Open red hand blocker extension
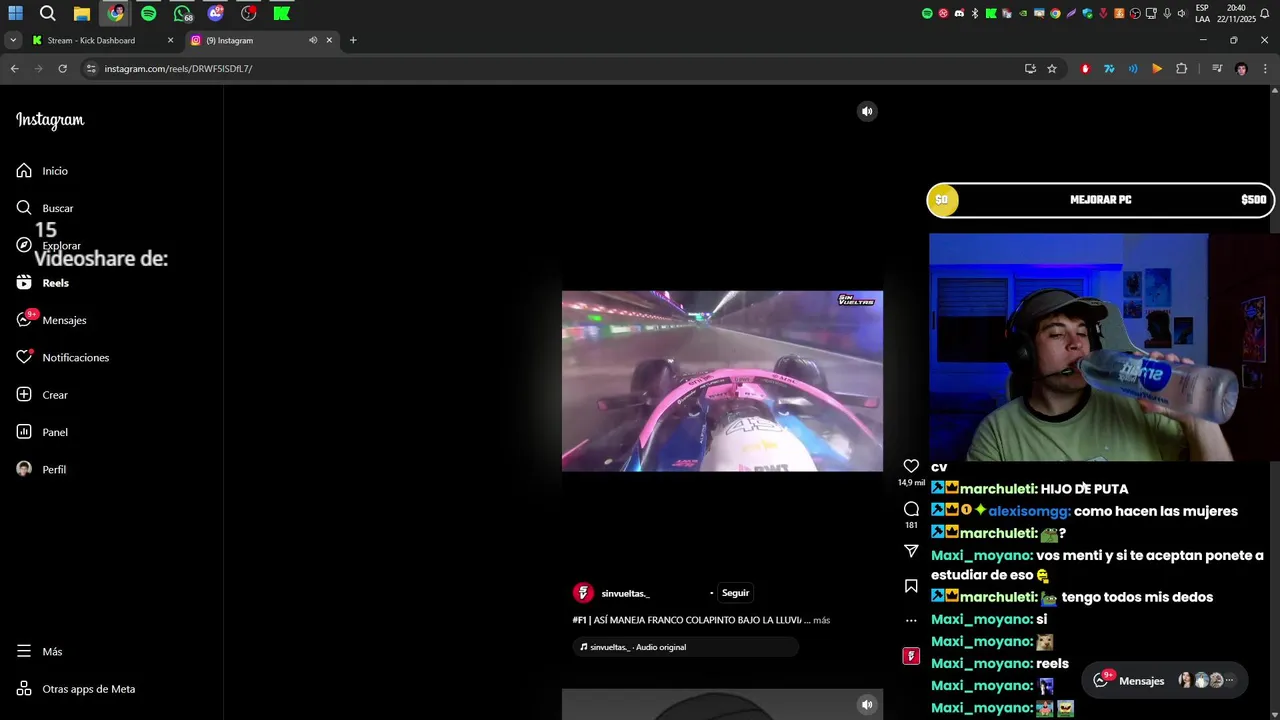Viewport: 1280px width, 720px height. [1085, 69]
